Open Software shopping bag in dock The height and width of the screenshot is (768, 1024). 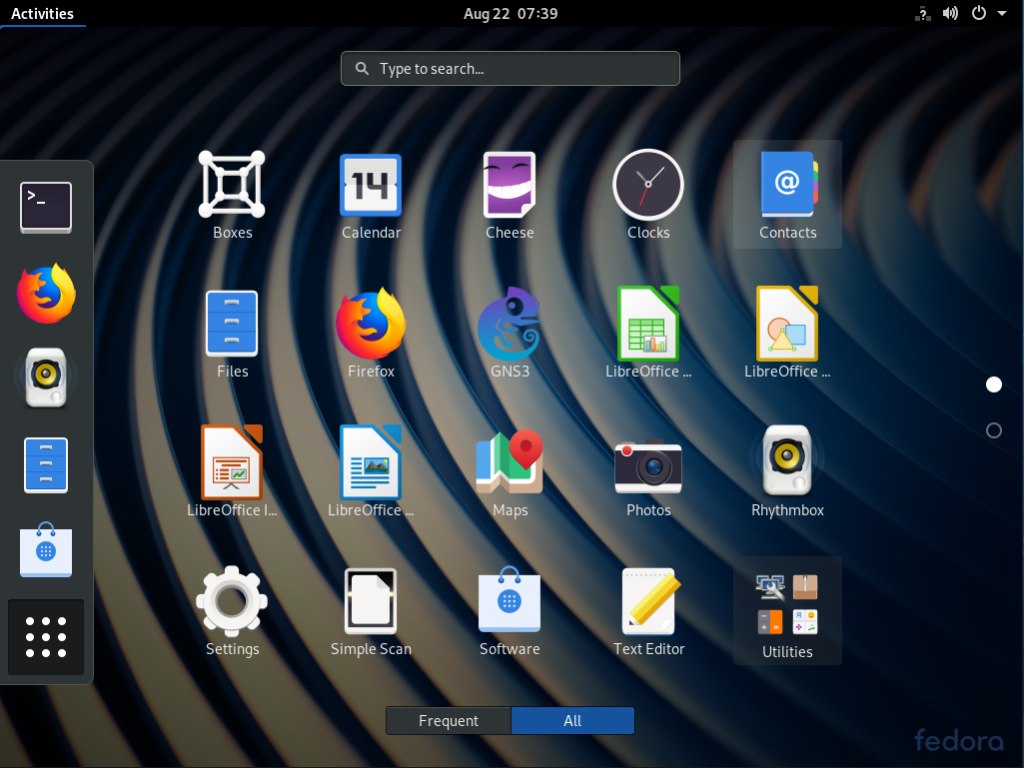click(46, 550)
